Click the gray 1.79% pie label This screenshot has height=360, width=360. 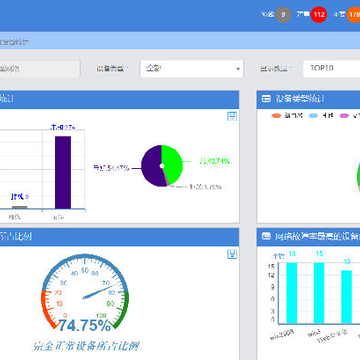point(205,187)
